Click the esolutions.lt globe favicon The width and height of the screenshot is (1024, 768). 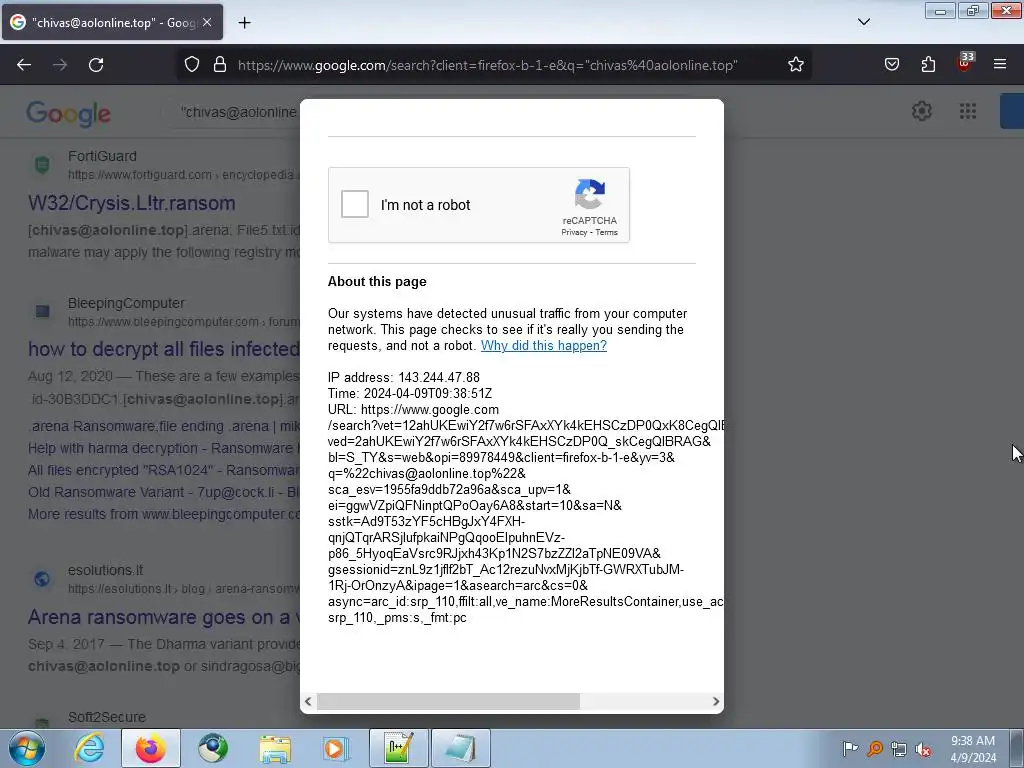(42, 579)
